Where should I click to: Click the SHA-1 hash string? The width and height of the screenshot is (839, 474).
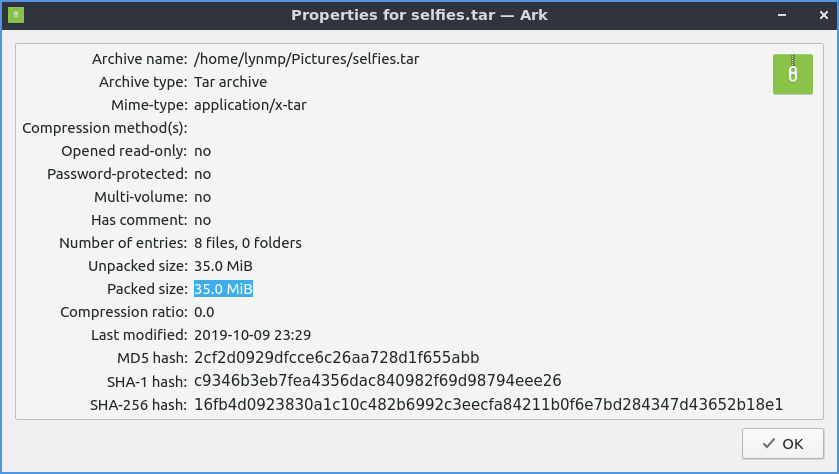point(377,381)
